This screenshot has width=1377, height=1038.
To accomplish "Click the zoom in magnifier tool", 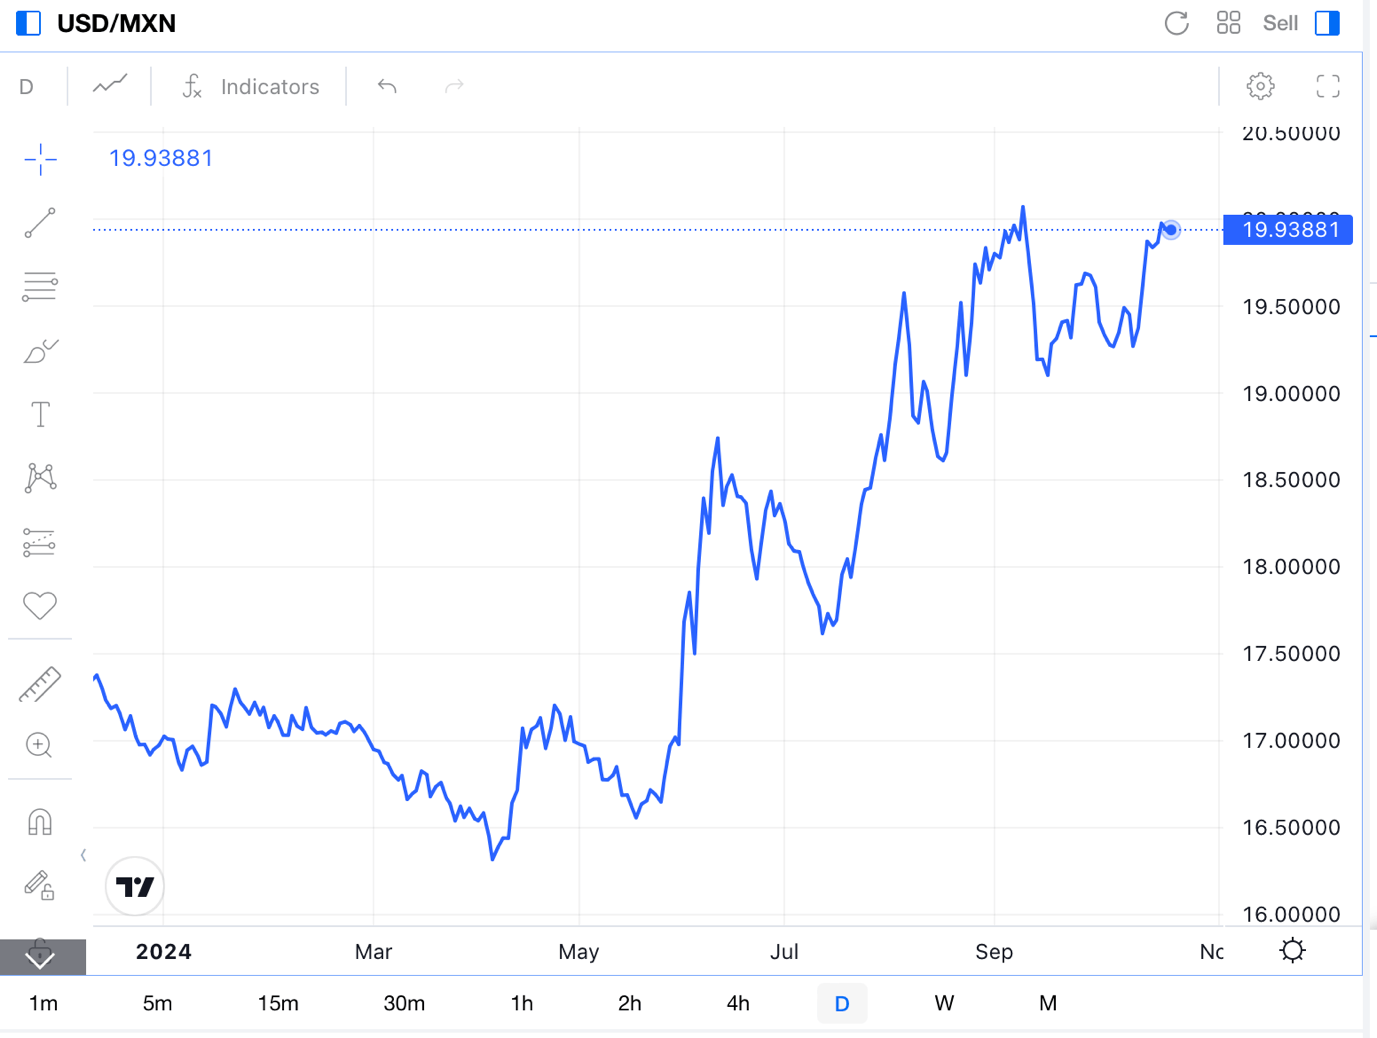I will tap(40, 745).
